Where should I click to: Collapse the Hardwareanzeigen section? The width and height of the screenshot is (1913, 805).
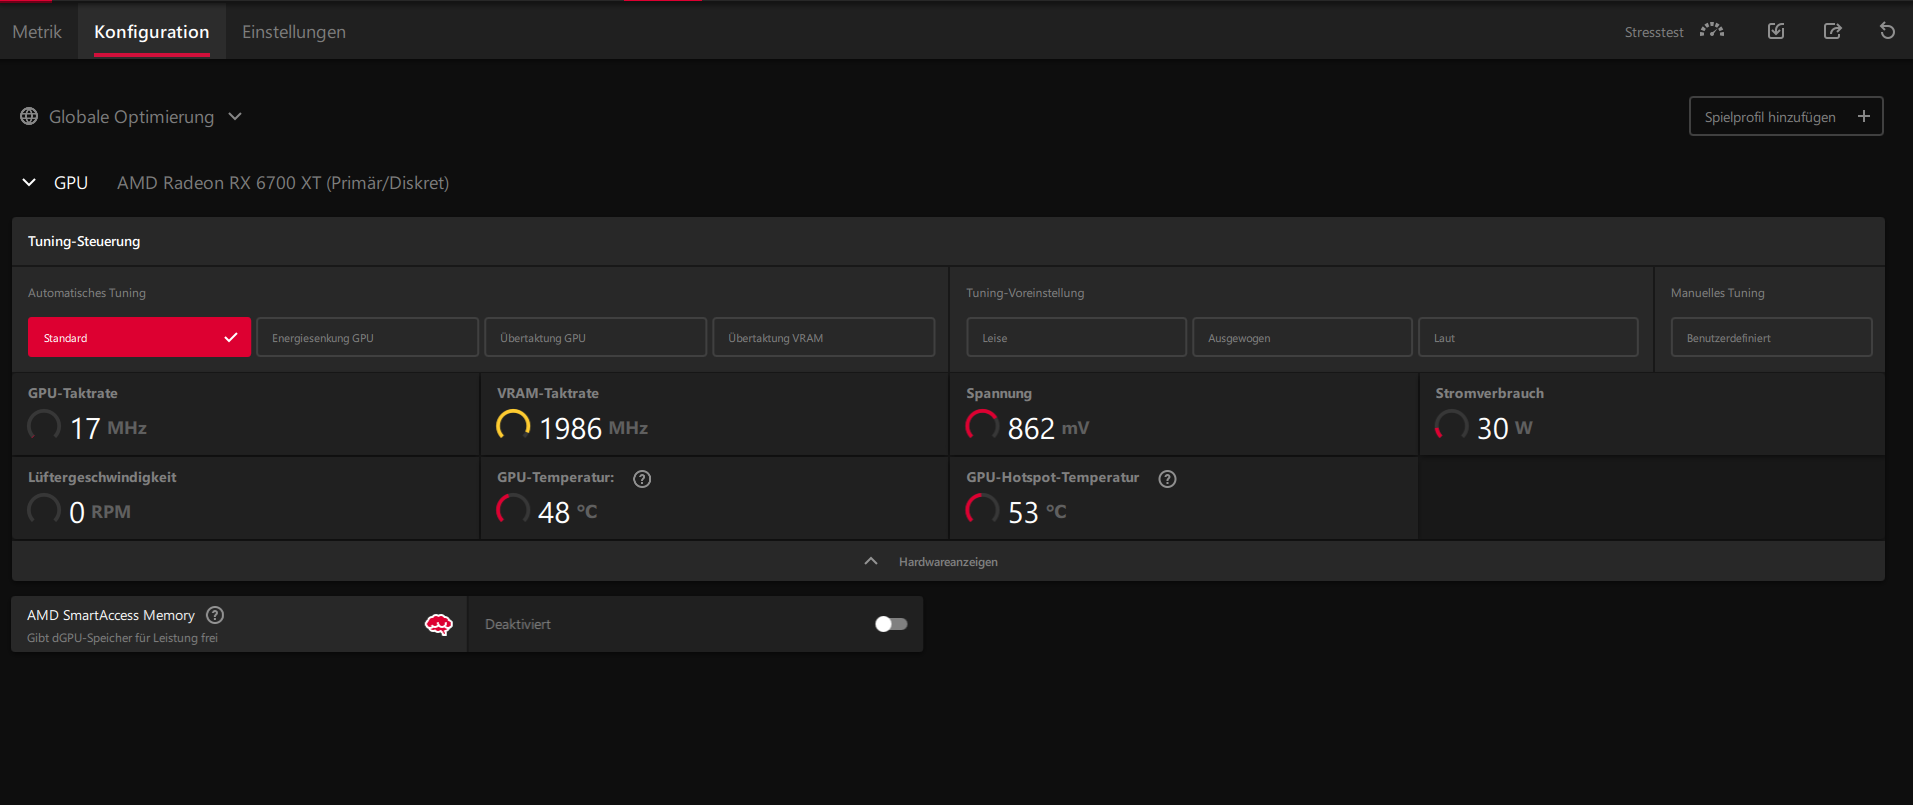[x=948, y=561]
